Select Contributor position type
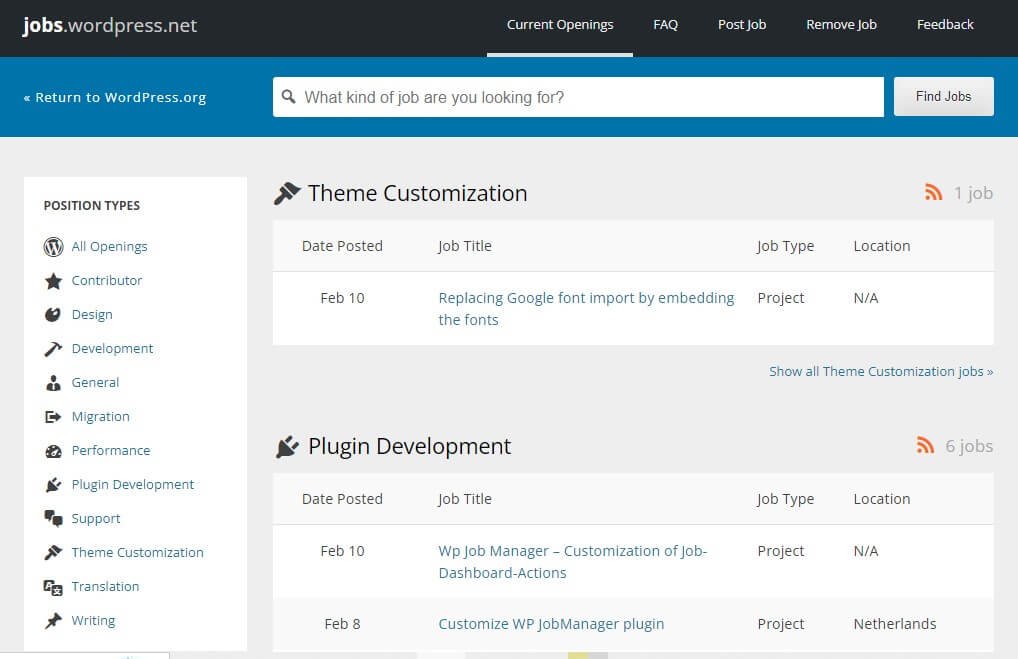The image size is (1018, 659). [x=106, y=280]
